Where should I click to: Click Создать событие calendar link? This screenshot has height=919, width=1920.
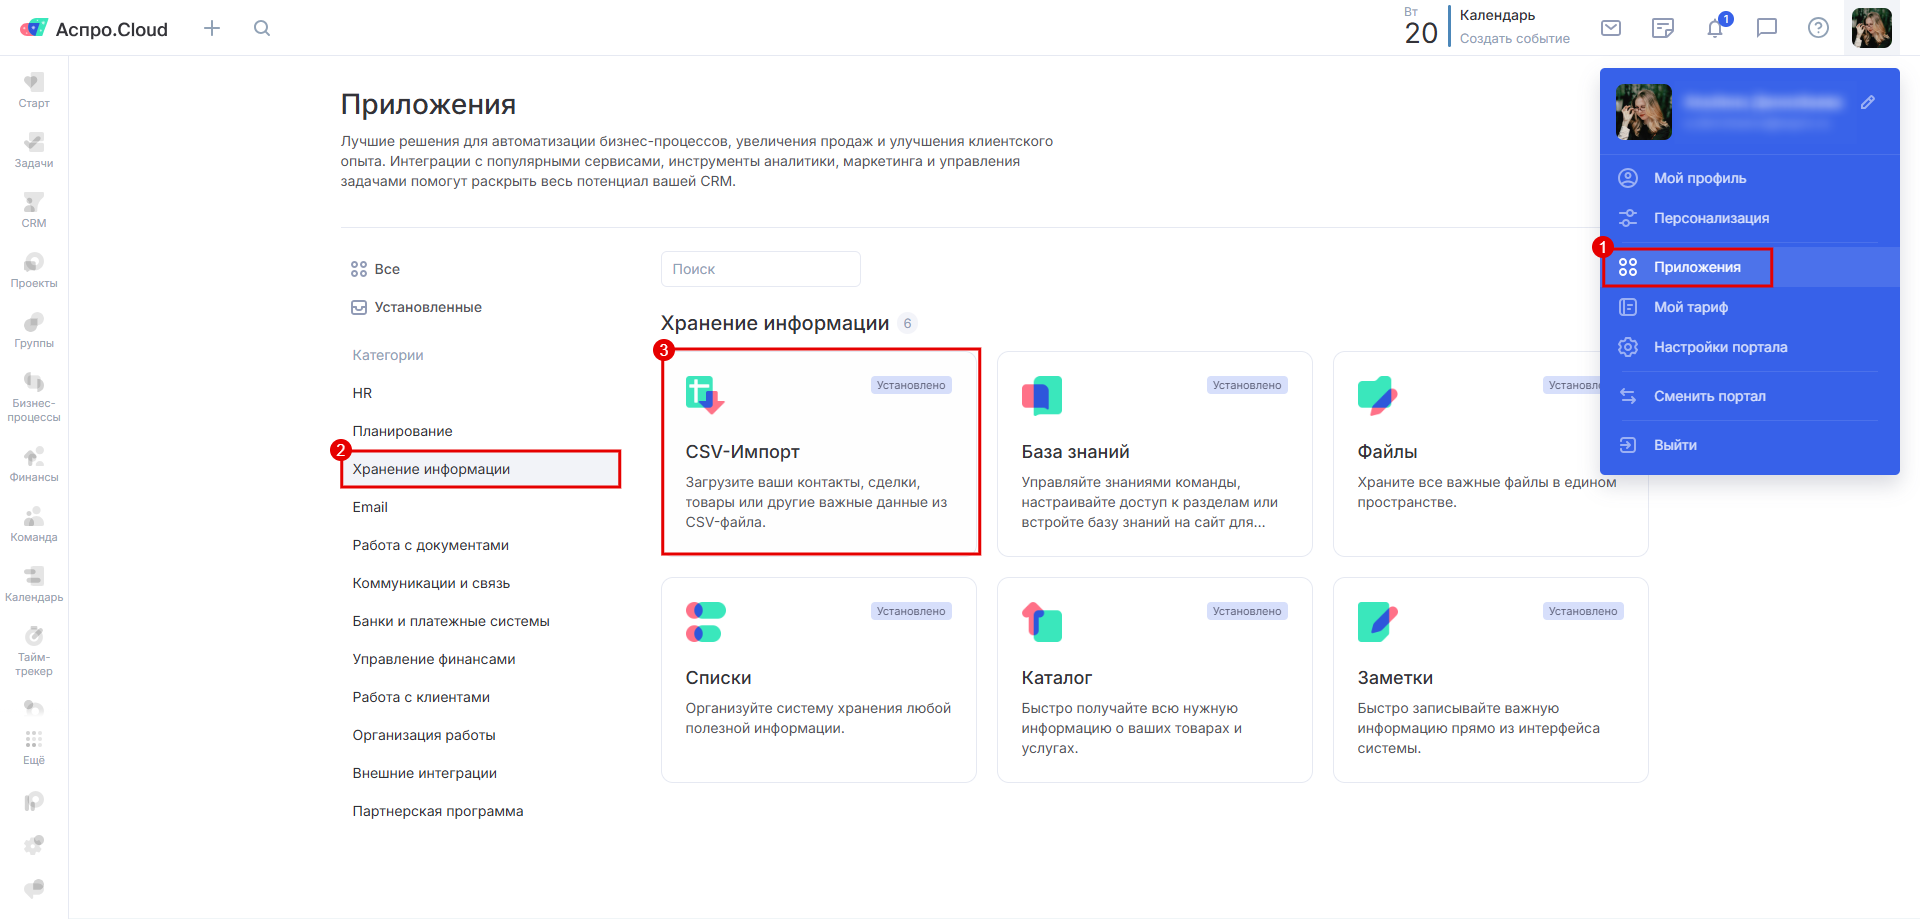pos(1514,39)
